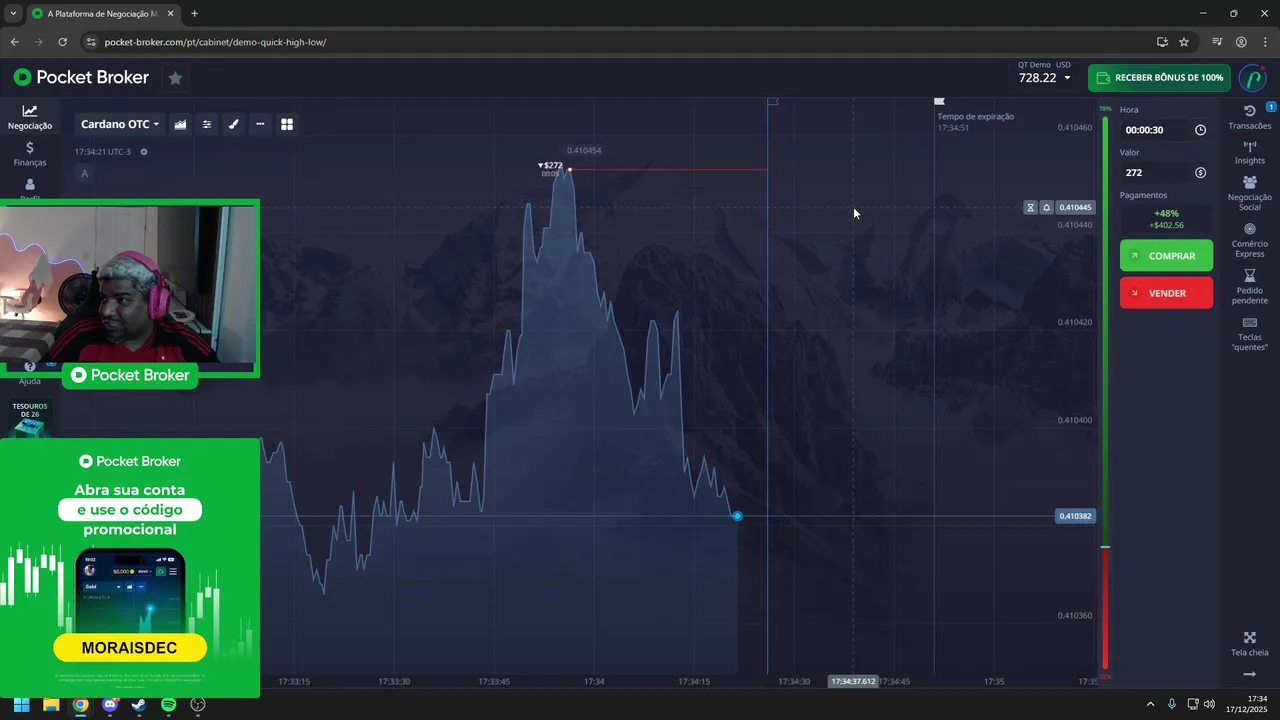
Task: Select the drawing brush tool
Action: click(x=234, y=124)
